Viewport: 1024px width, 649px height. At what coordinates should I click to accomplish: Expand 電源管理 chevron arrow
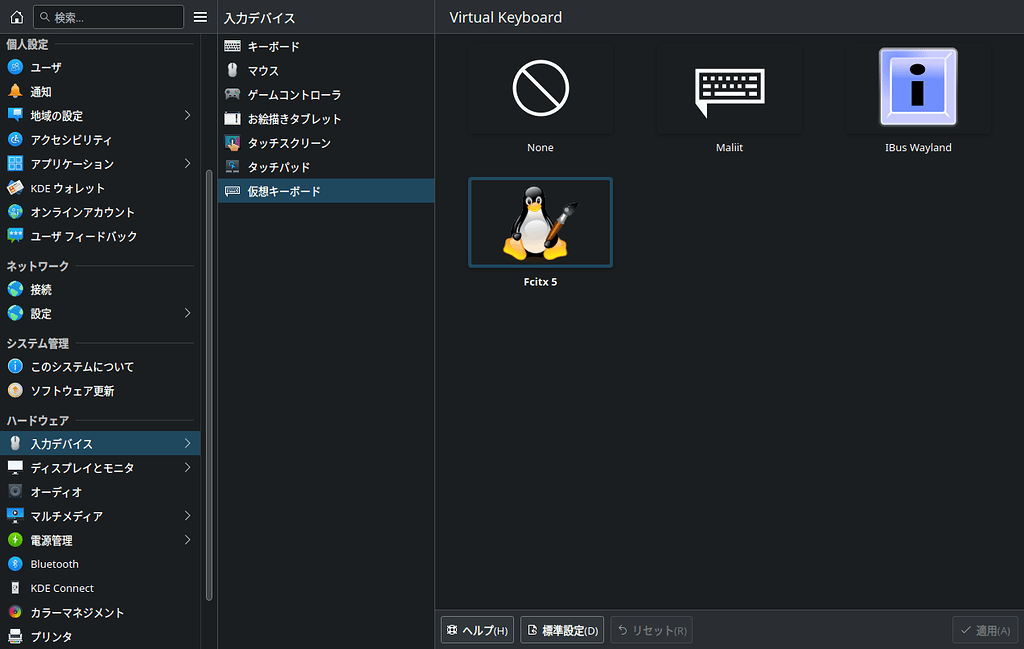(x=187, y=540)
